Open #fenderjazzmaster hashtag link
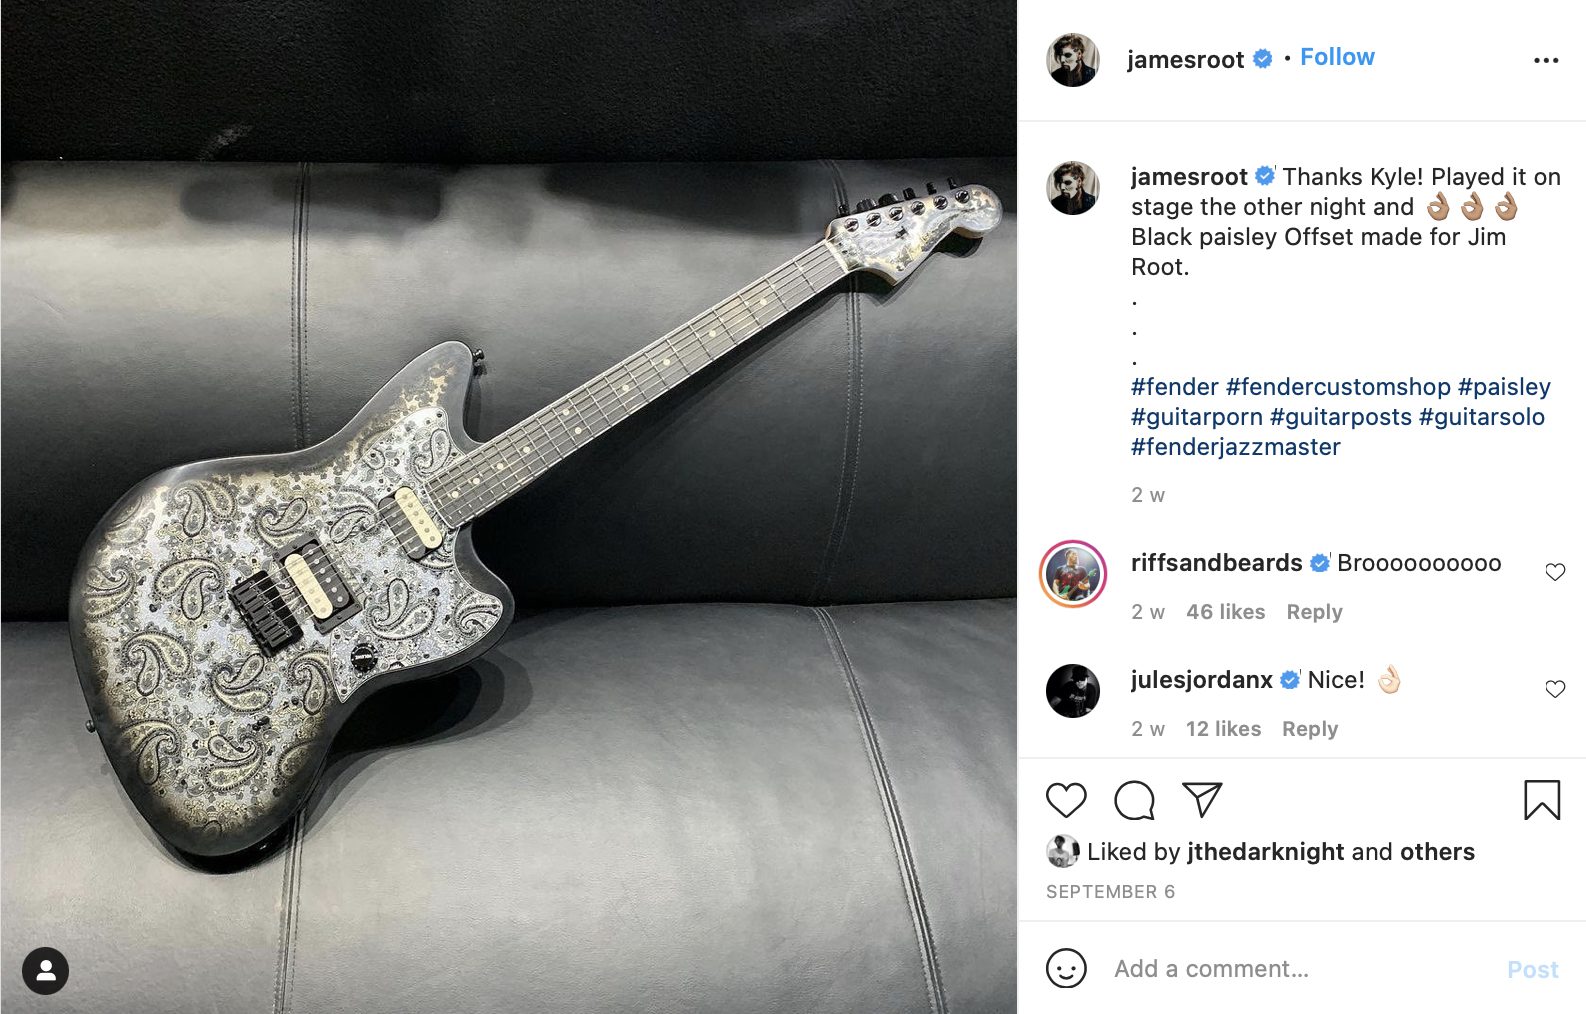 [x=1236, y=447]
